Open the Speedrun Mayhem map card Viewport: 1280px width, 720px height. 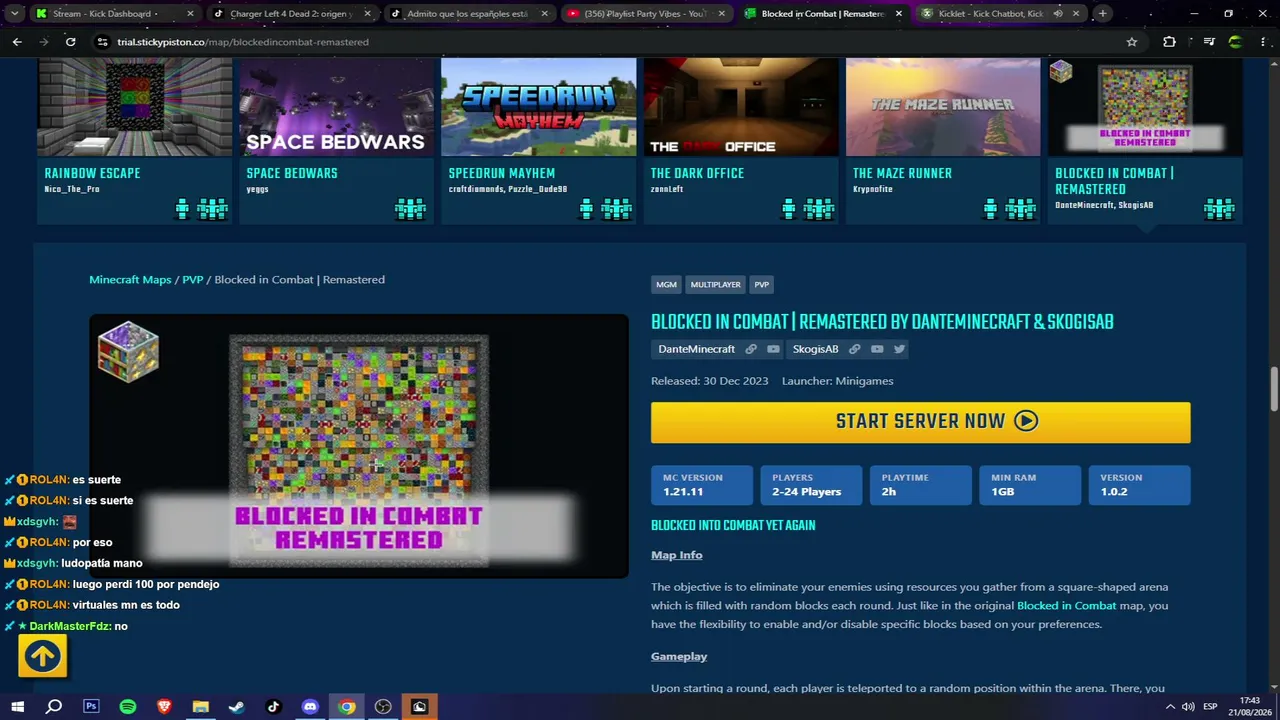pos(538,140)
